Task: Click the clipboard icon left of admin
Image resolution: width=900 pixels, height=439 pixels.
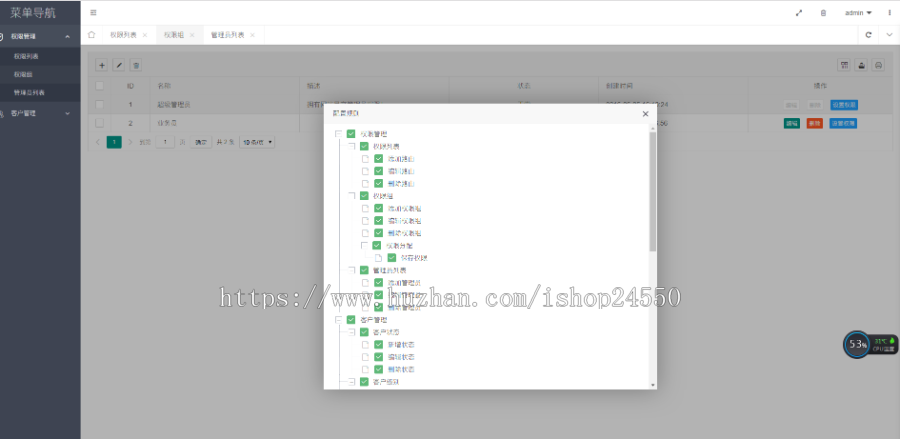Action: pos(823,13)
